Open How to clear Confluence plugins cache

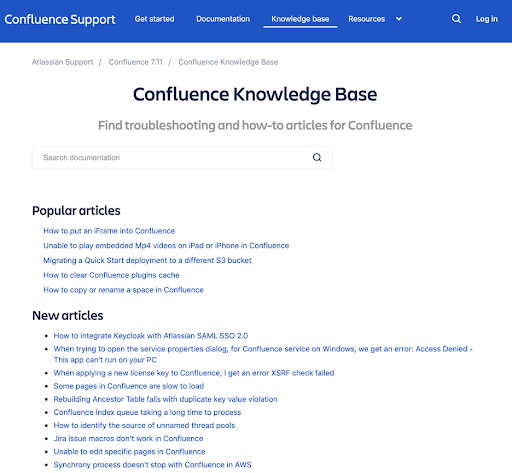[x=111, y=275]
